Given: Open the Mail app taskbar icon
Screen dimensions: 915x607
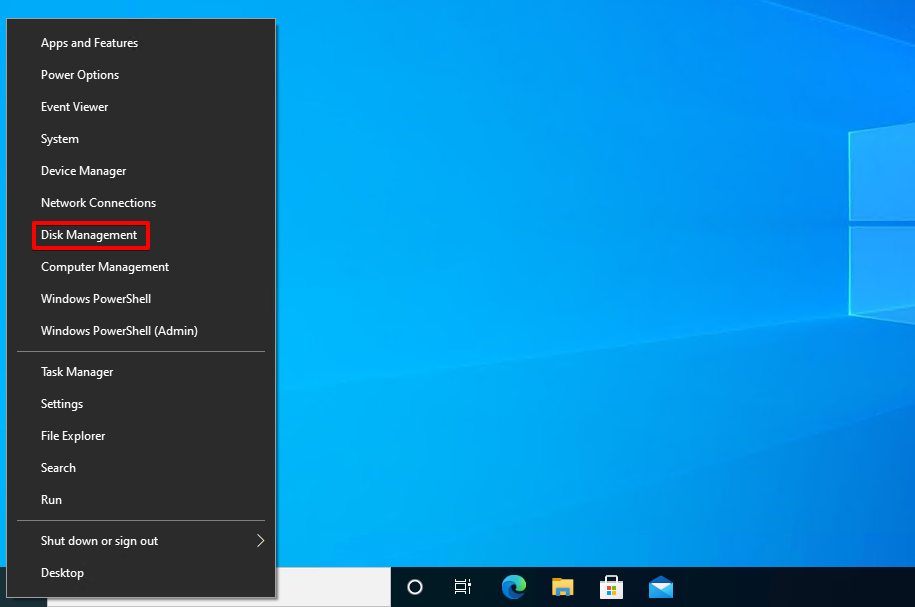Looking at the screenshot, I should pos(660,587).
